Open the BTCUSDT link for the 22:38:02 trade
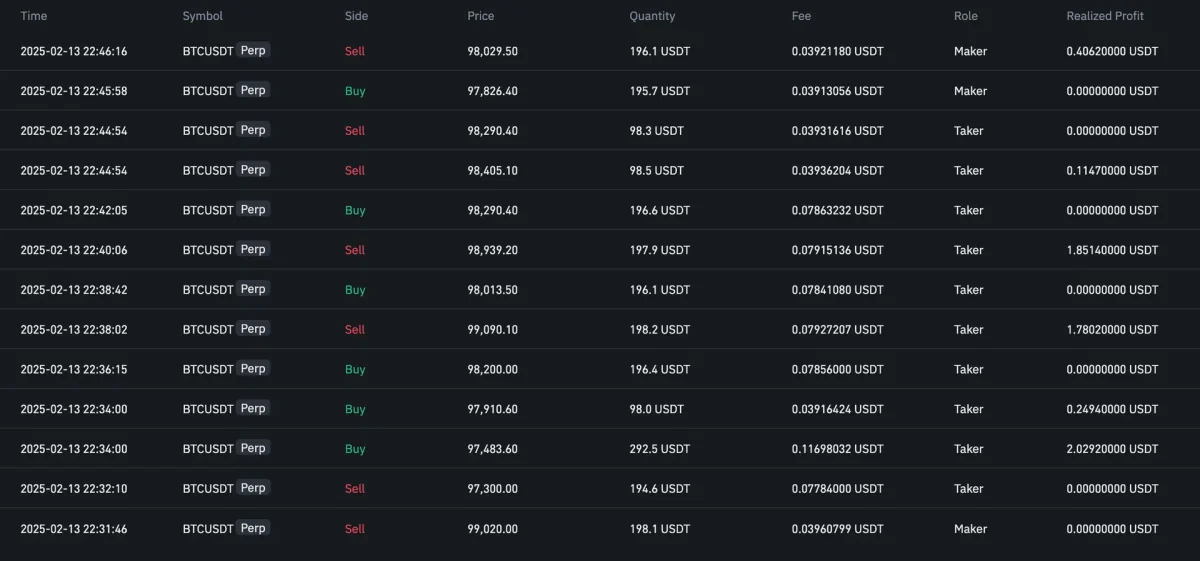 click(208, 329)
